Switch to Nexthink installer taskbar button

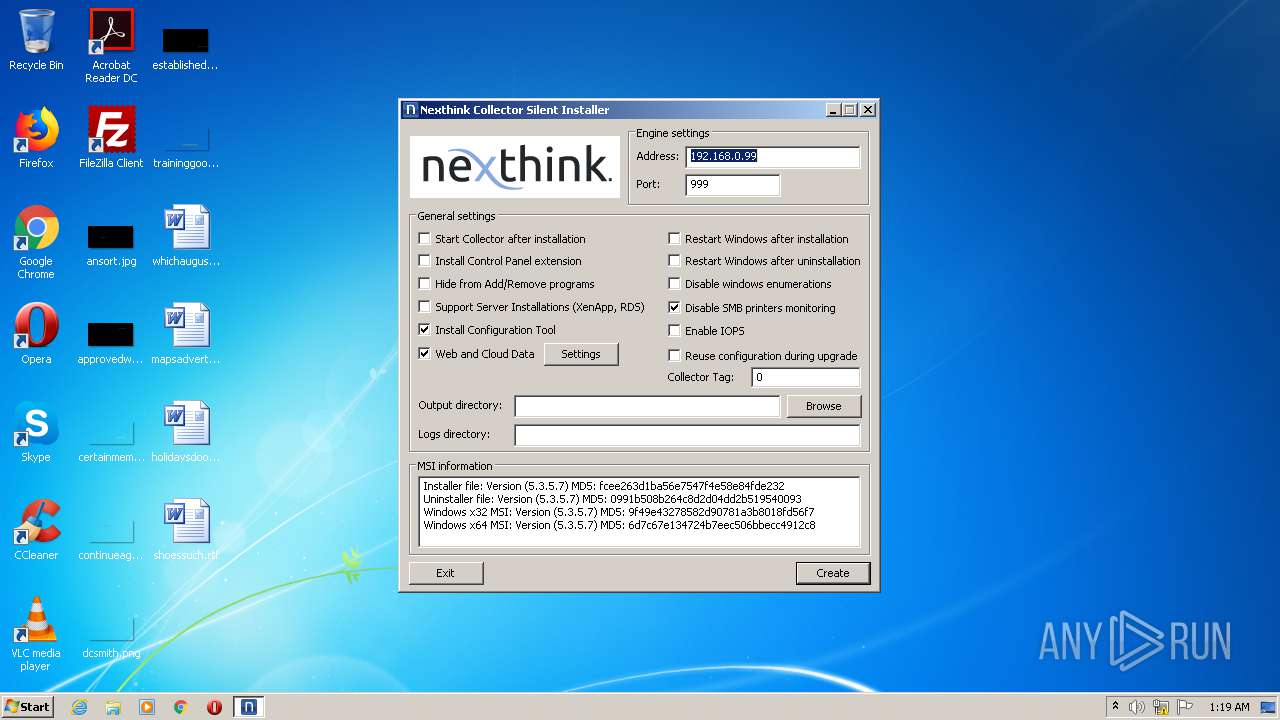[x=248, y=707]
